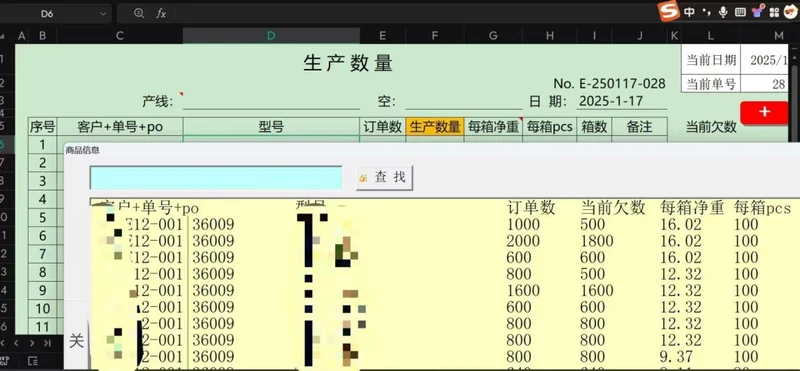This screenshot has width=800, height=371.
Task: Click the magnifier icon beside the name box
Action: (139, 13)
